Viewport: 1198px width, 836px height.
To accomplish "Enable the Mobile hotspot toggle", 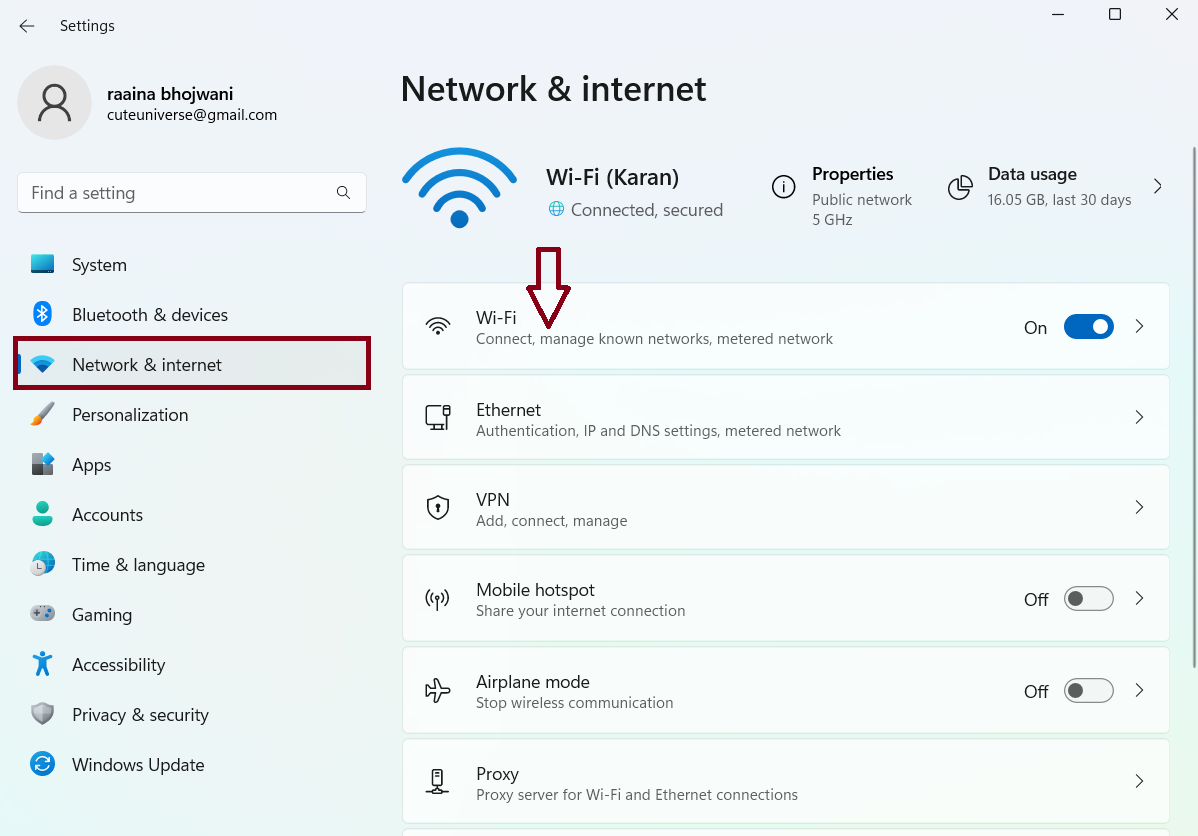I will pyautogui.click(x=1088, y=599).
